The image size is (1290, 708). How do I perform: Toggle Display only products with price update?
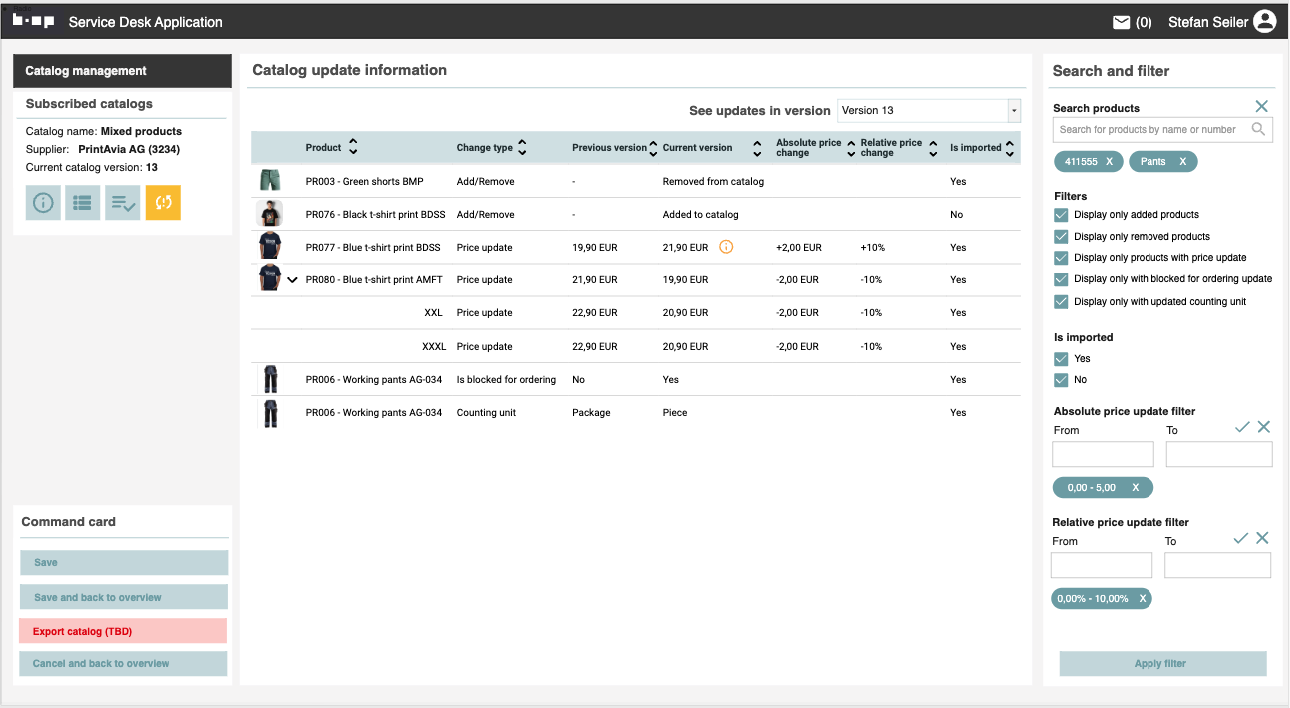pos(1061,258)
